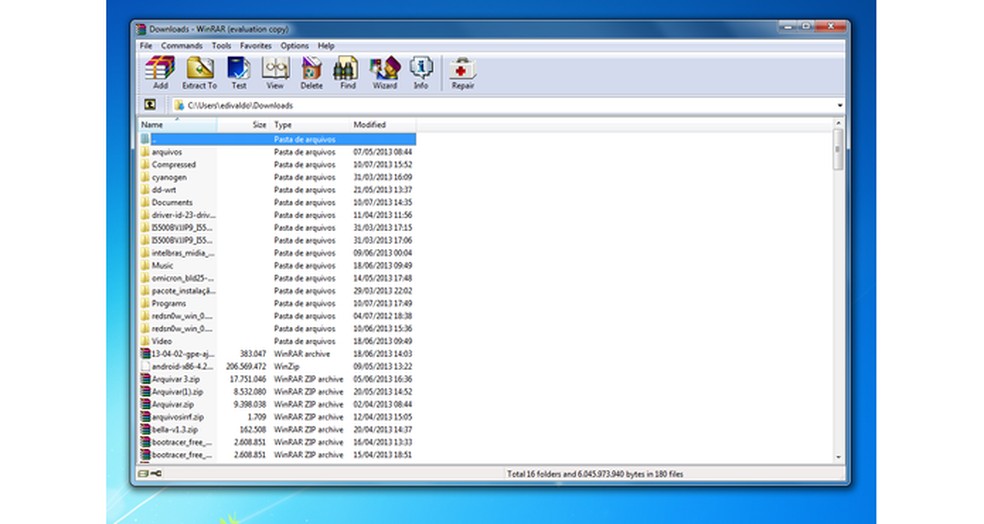Click the Delete toolbar icon
This screenshot has height=524, width=984.
311,68
